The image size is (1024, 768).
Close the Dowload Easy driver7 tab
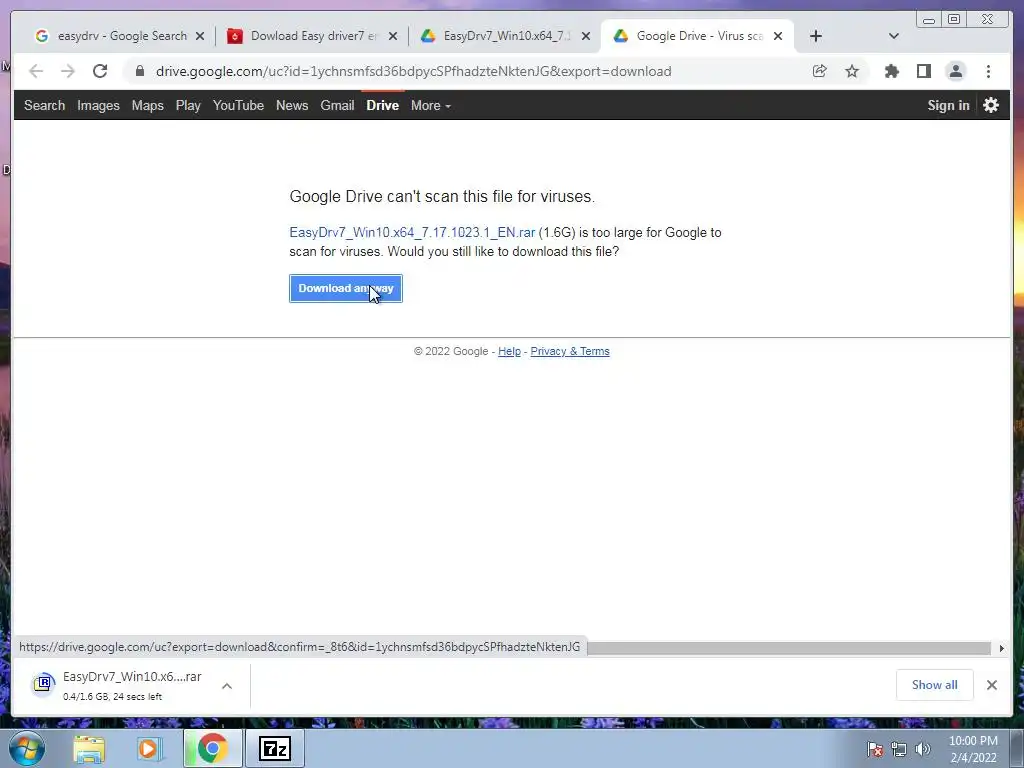click(392, 36)
